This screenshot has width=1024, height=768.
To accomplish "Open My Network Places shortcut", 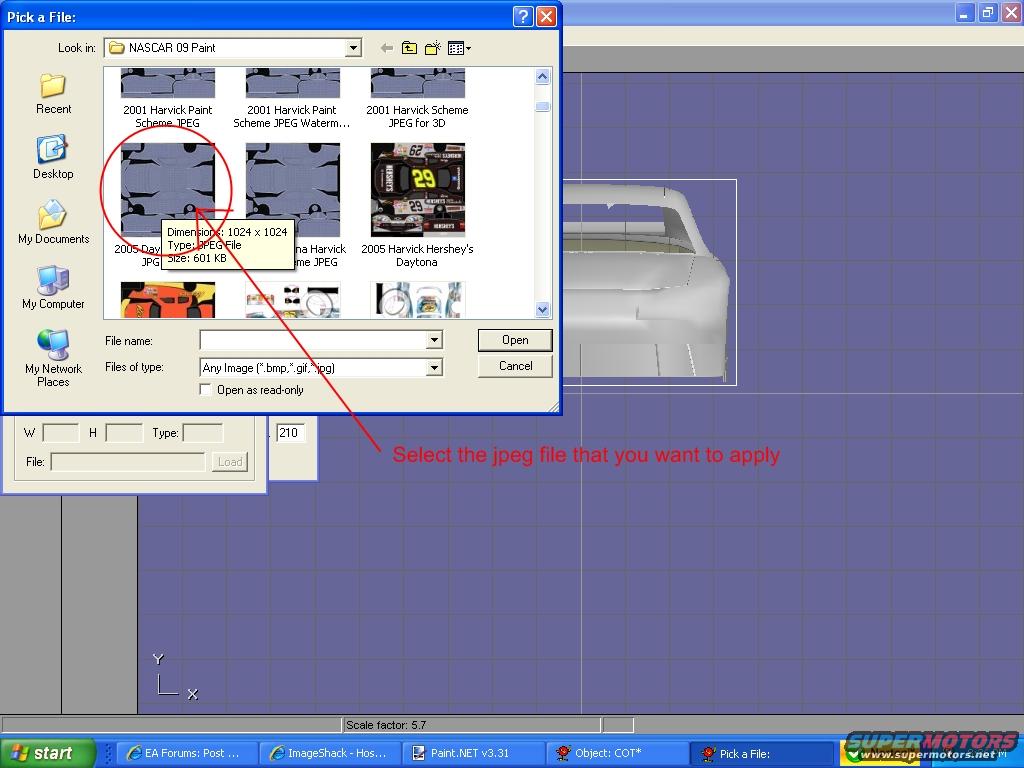I will coord(53,346).
